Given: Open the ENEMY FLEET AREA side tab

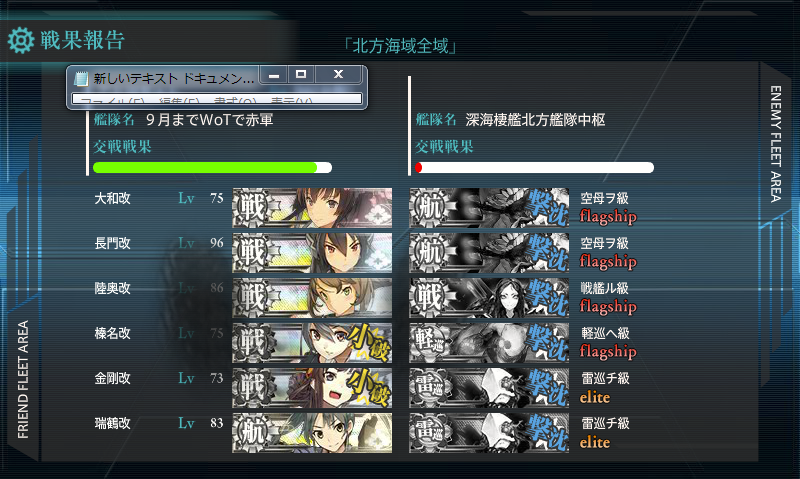Looking at the screenshot, I should [776, 144].
